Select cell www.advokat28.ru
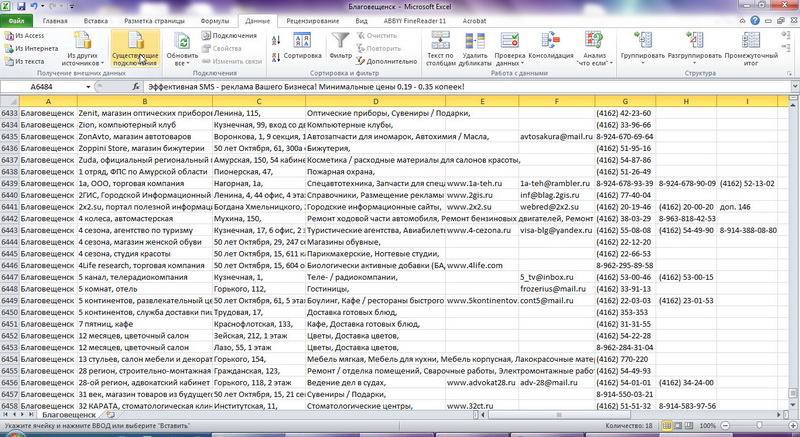 pos(482,383)
